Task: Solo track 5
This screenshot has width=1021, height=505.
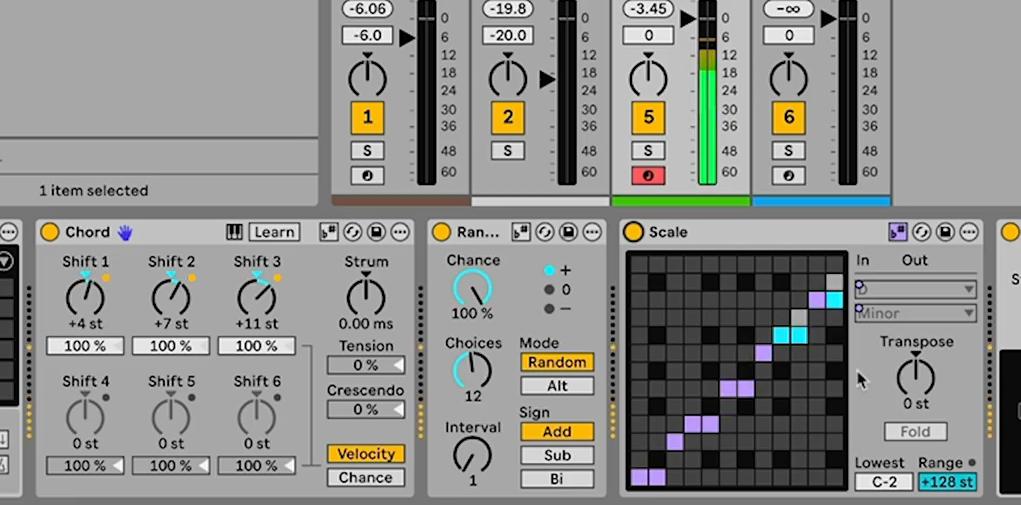Action: 649,151
